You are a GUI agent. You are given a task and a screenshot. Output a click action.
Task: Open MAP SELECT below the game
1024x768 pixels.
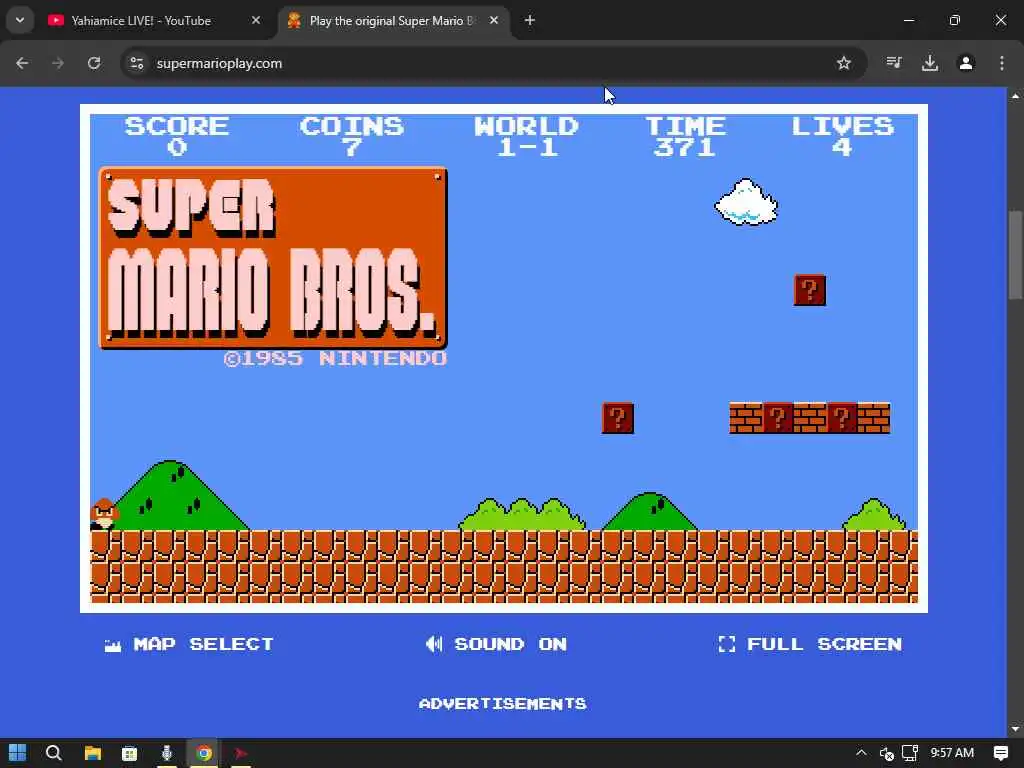pos(189,644)
